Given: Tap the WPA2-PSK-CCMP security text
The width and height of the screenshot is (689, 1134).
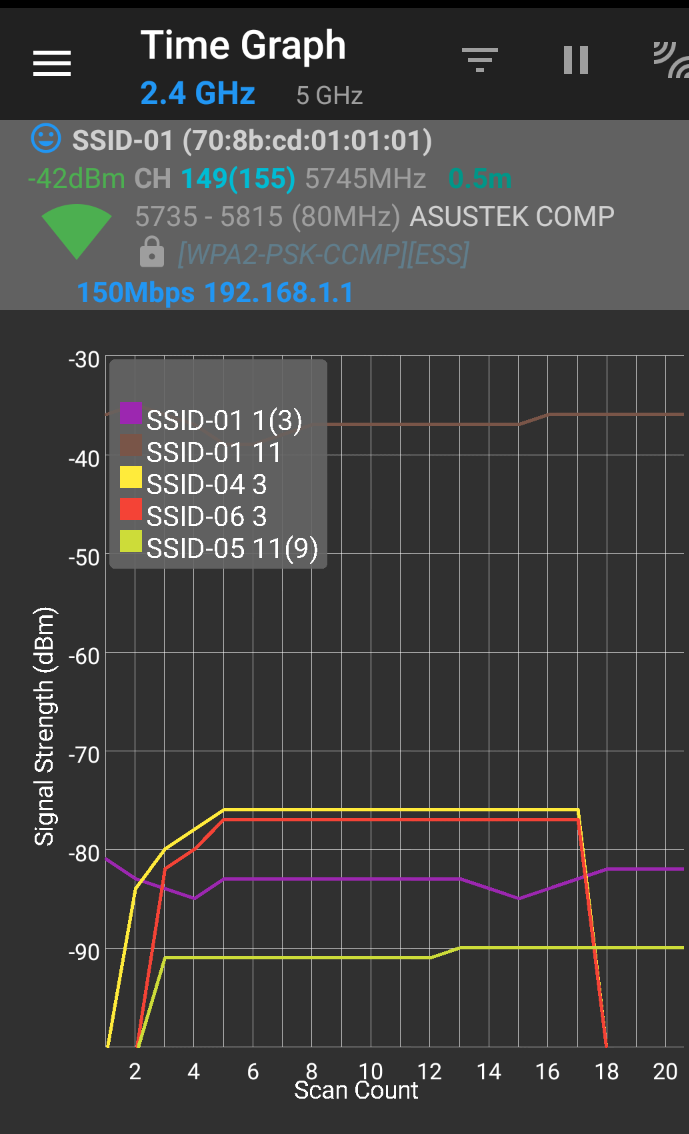Looking at the screenshot, I should point(323,254).
